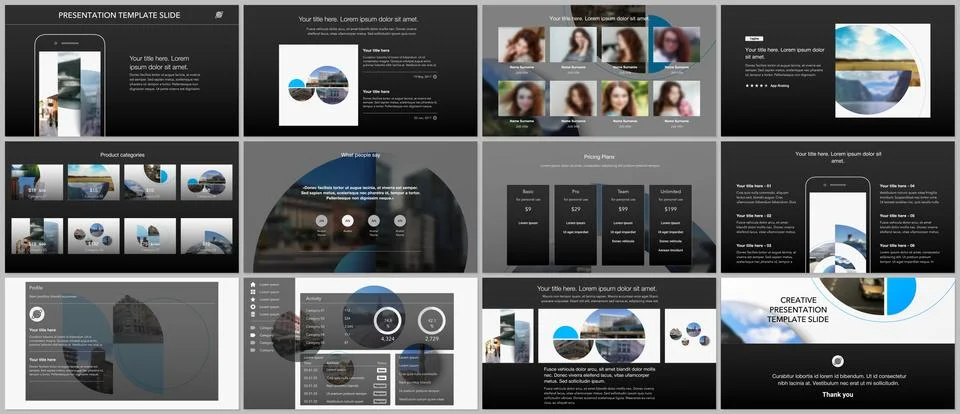The height and width of the screenshot is (414, 960).
Task: Click the What people say heading
Action: 360,155
